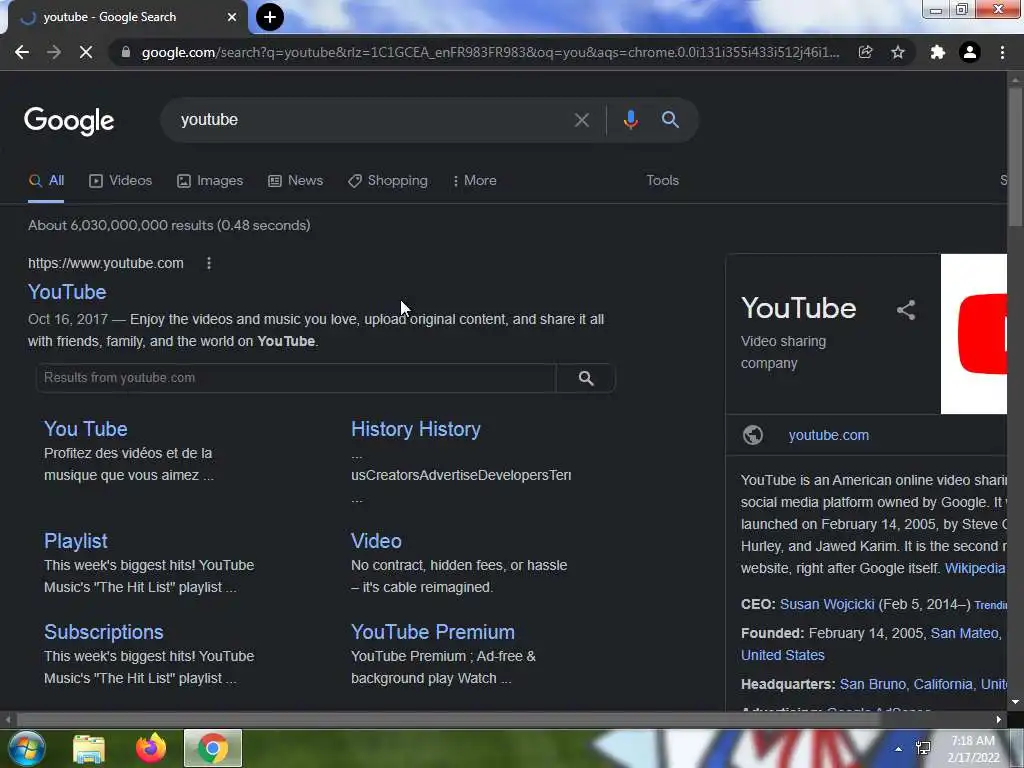View site security info via the padlock icon
The width and height of the screenshot is (1024, 768).
[125, 52]
